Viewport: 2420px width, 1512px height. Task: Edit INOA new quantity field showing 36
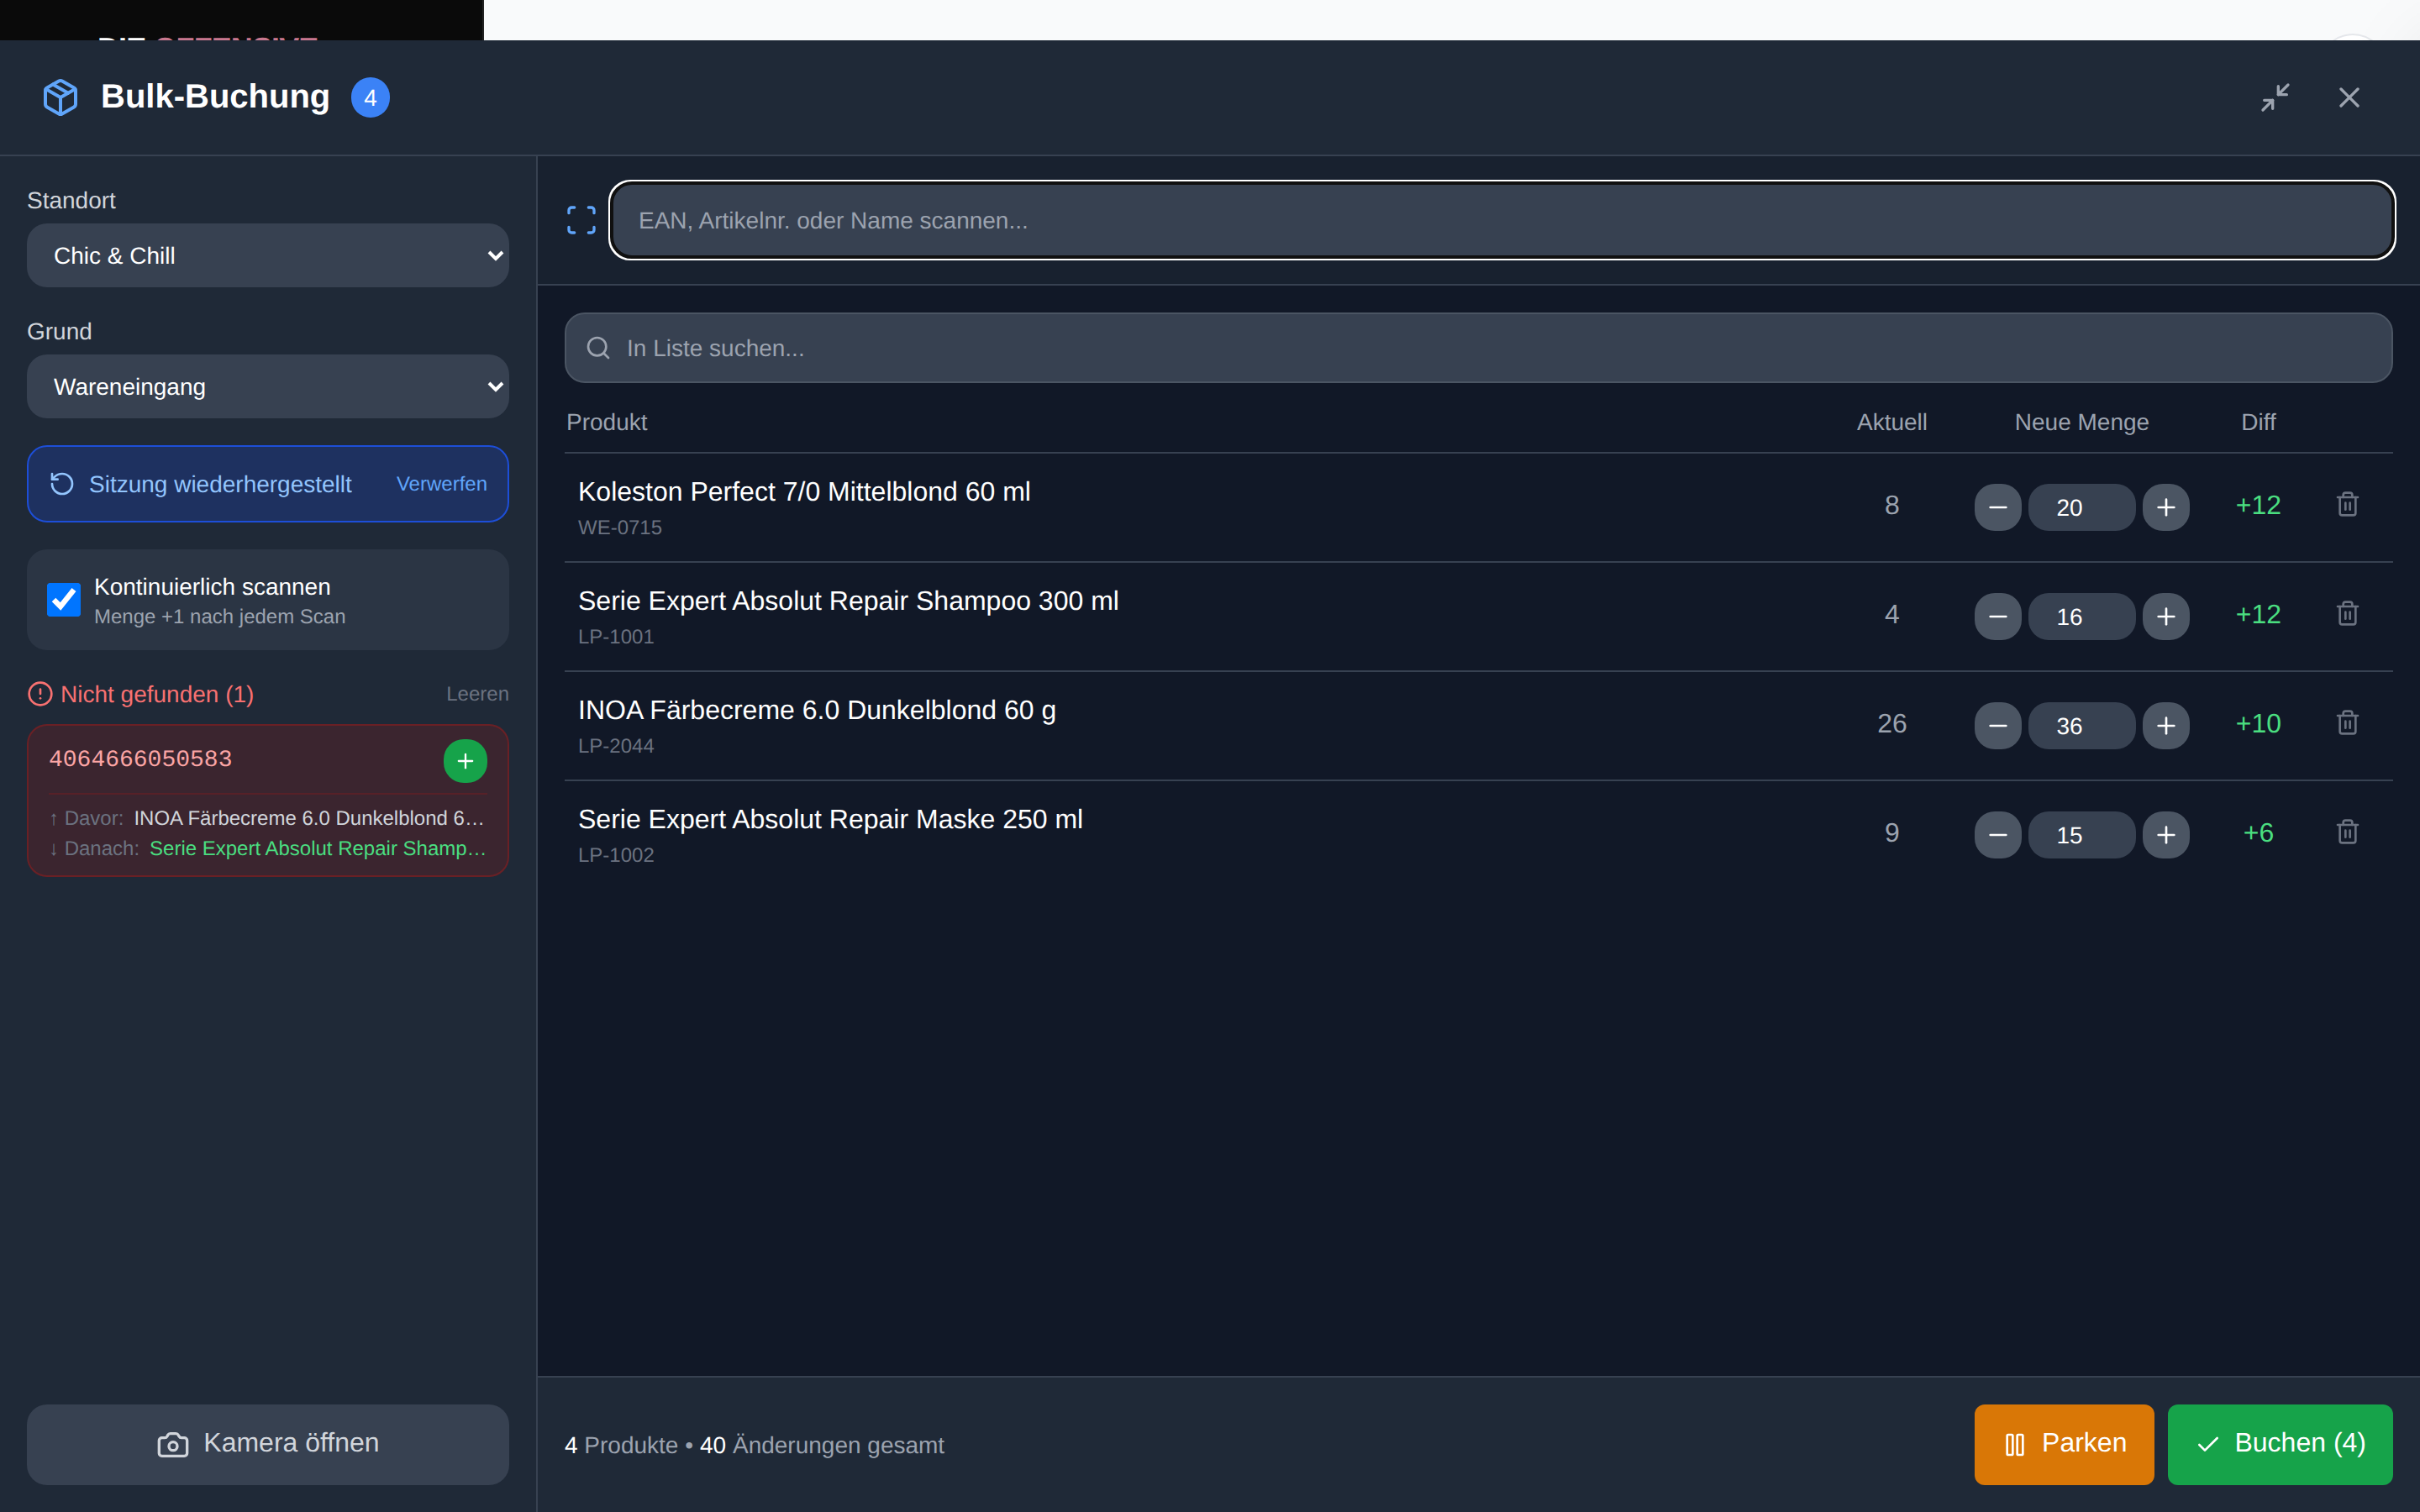(x=2081, y=725)
